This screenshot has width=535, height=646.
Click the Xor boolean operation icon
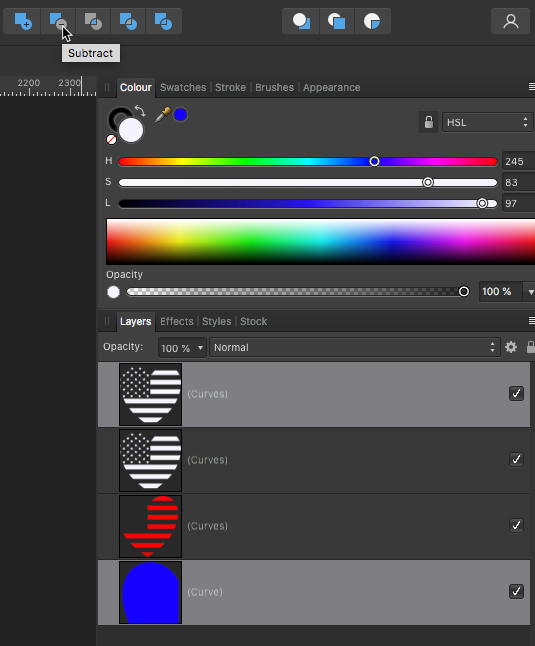click(x=128, y=21)
